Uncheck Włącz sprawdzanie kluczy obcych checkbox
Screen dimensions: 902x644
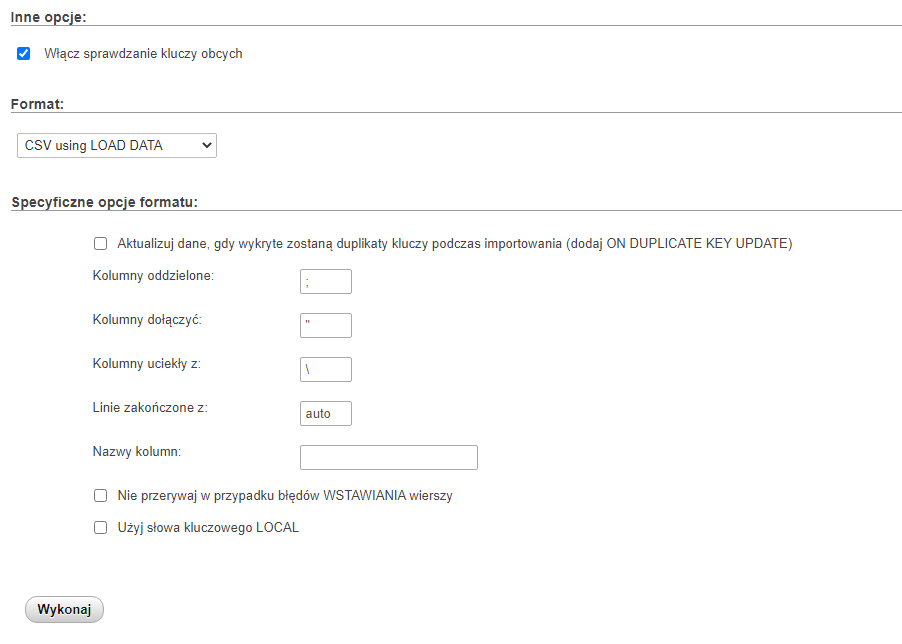24,53
